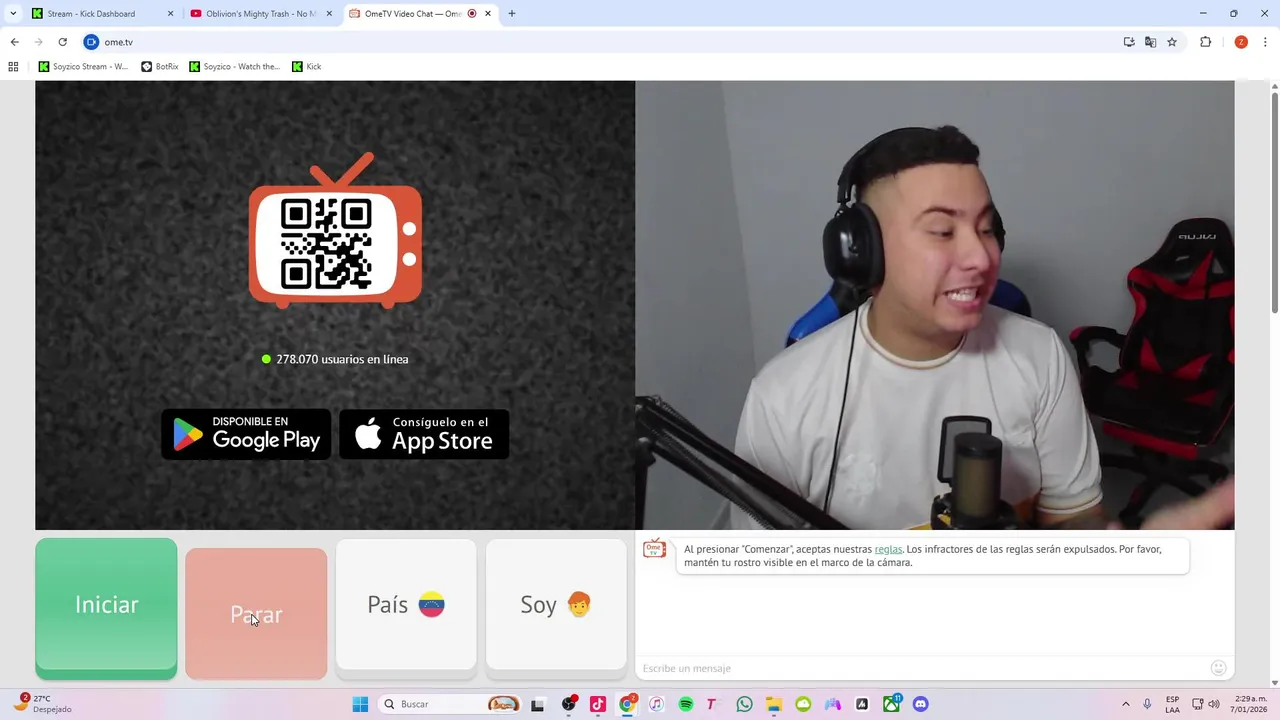Open the Chrome three-dot menu
The image size is (1280, 720).
1265,42
